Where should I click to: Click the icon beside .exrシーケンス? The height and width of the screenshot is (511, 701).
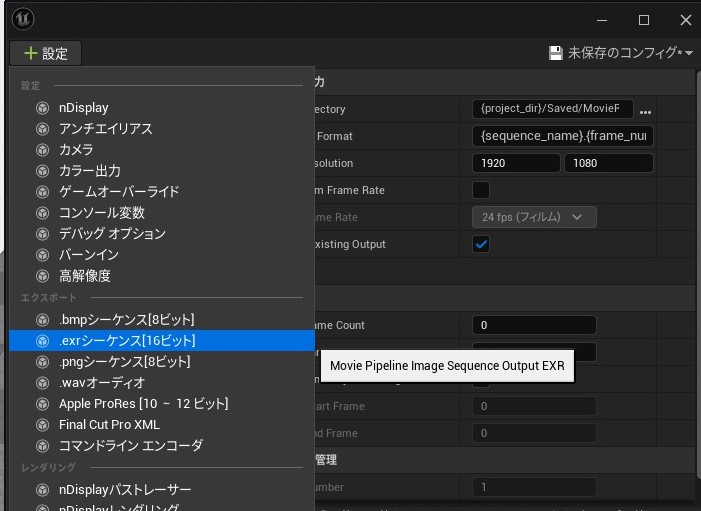[x=42, y=341]
